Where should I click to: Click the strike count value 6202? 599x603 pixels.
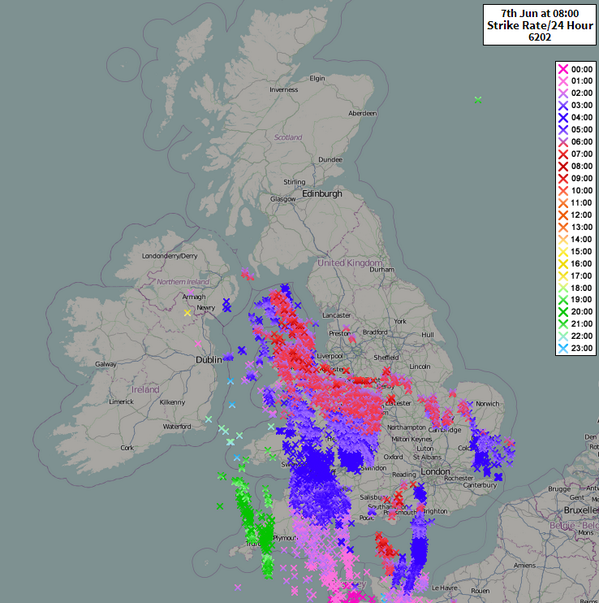(540, 37)
